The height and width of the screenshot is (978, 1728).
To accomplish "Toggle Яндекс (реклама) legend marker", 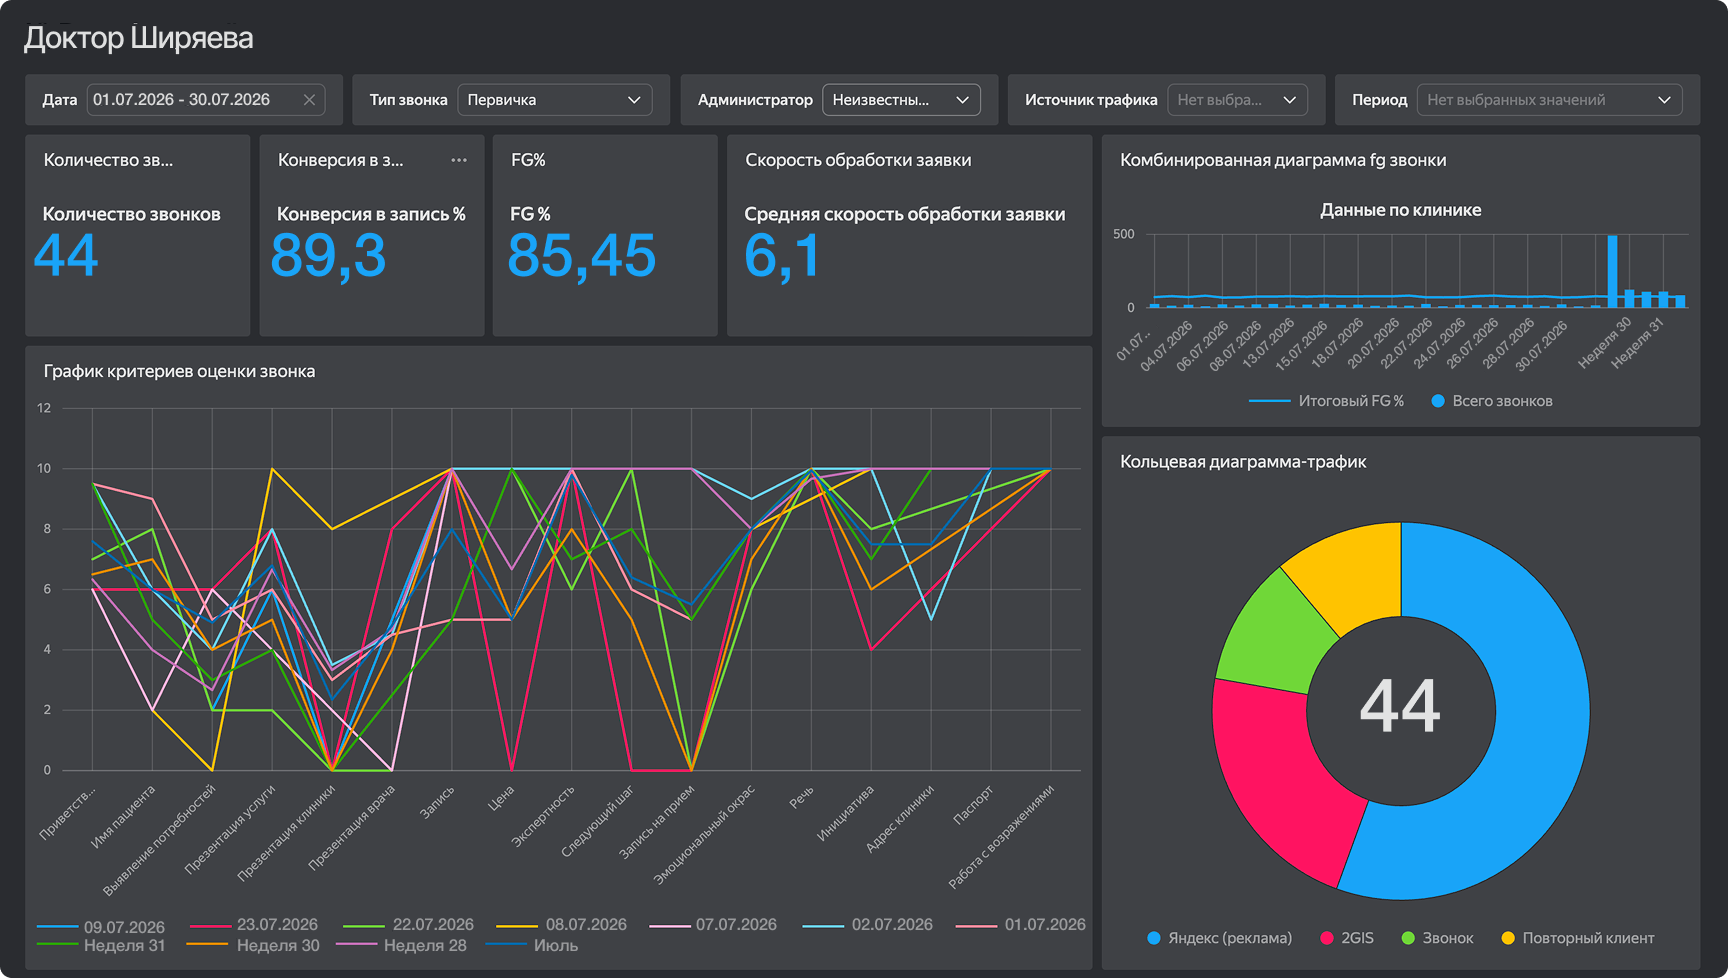I will (1154, 938).
